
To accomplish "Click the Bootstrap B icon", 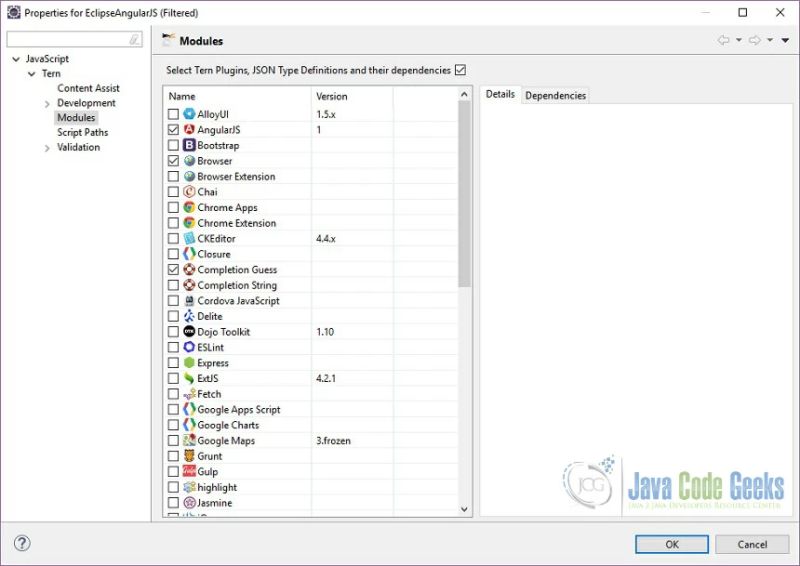I will 189,145.
